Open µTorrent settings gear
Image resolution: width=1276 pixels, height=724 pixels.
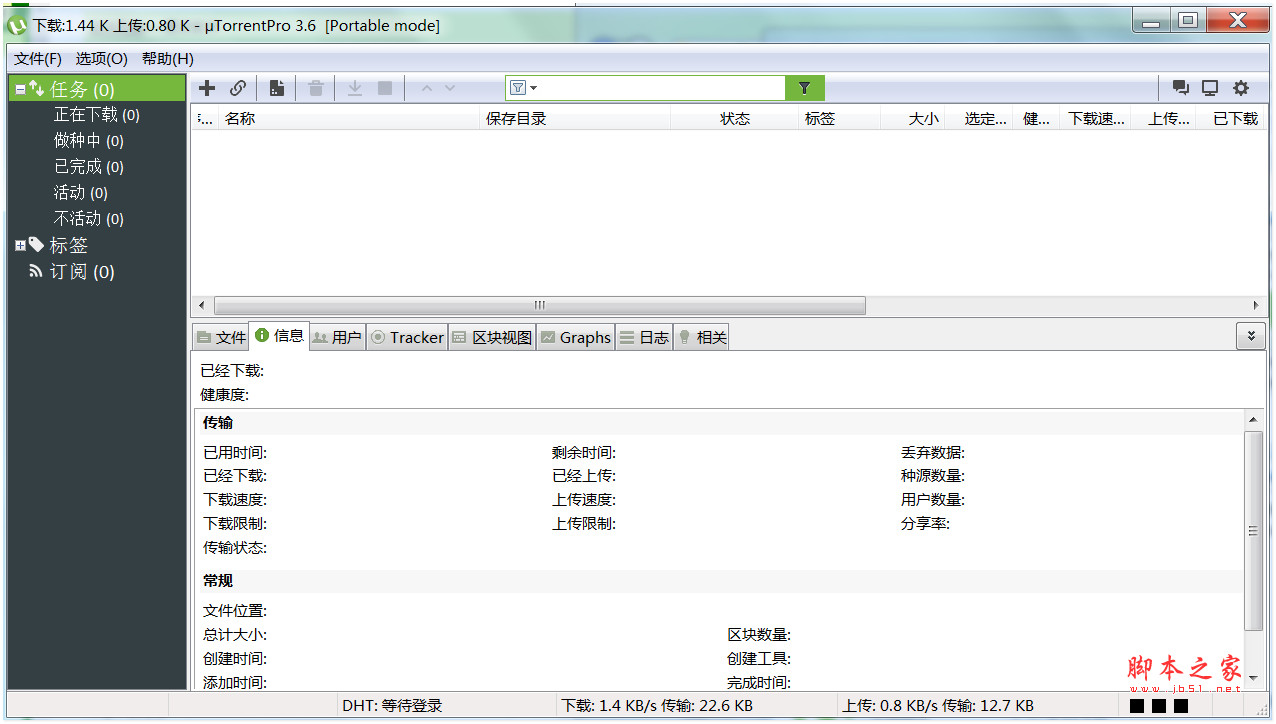point(1240,88)
